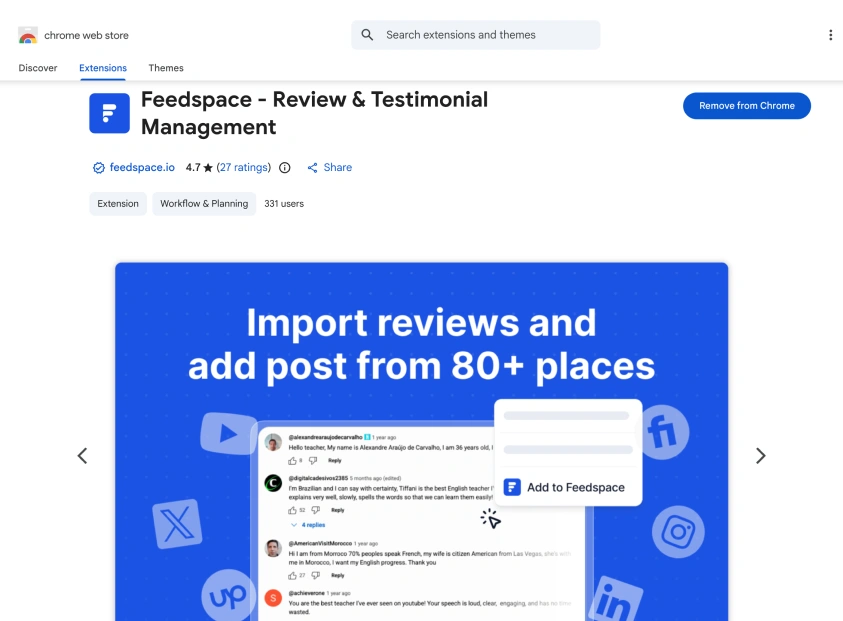The height and width of the screenshot is (621, 843).
Task: Click the Feedspace extension logo icon
Action: pos(109,113)
